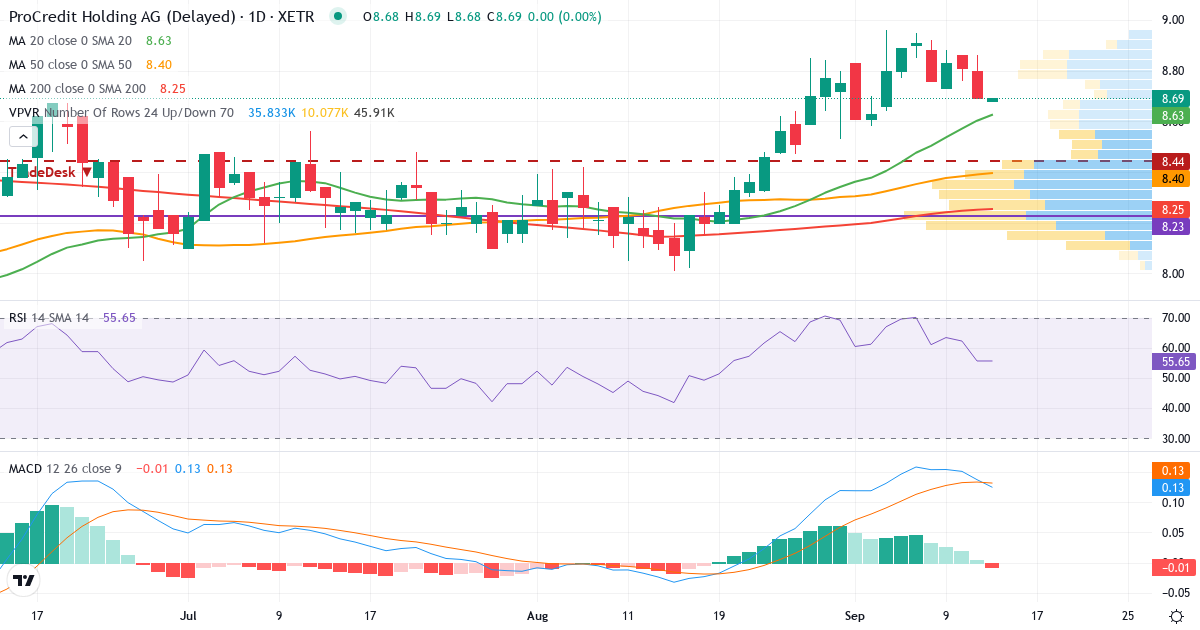
Task: Click the orange 8.40 price axis label
Action: (x=1172, y=178)
